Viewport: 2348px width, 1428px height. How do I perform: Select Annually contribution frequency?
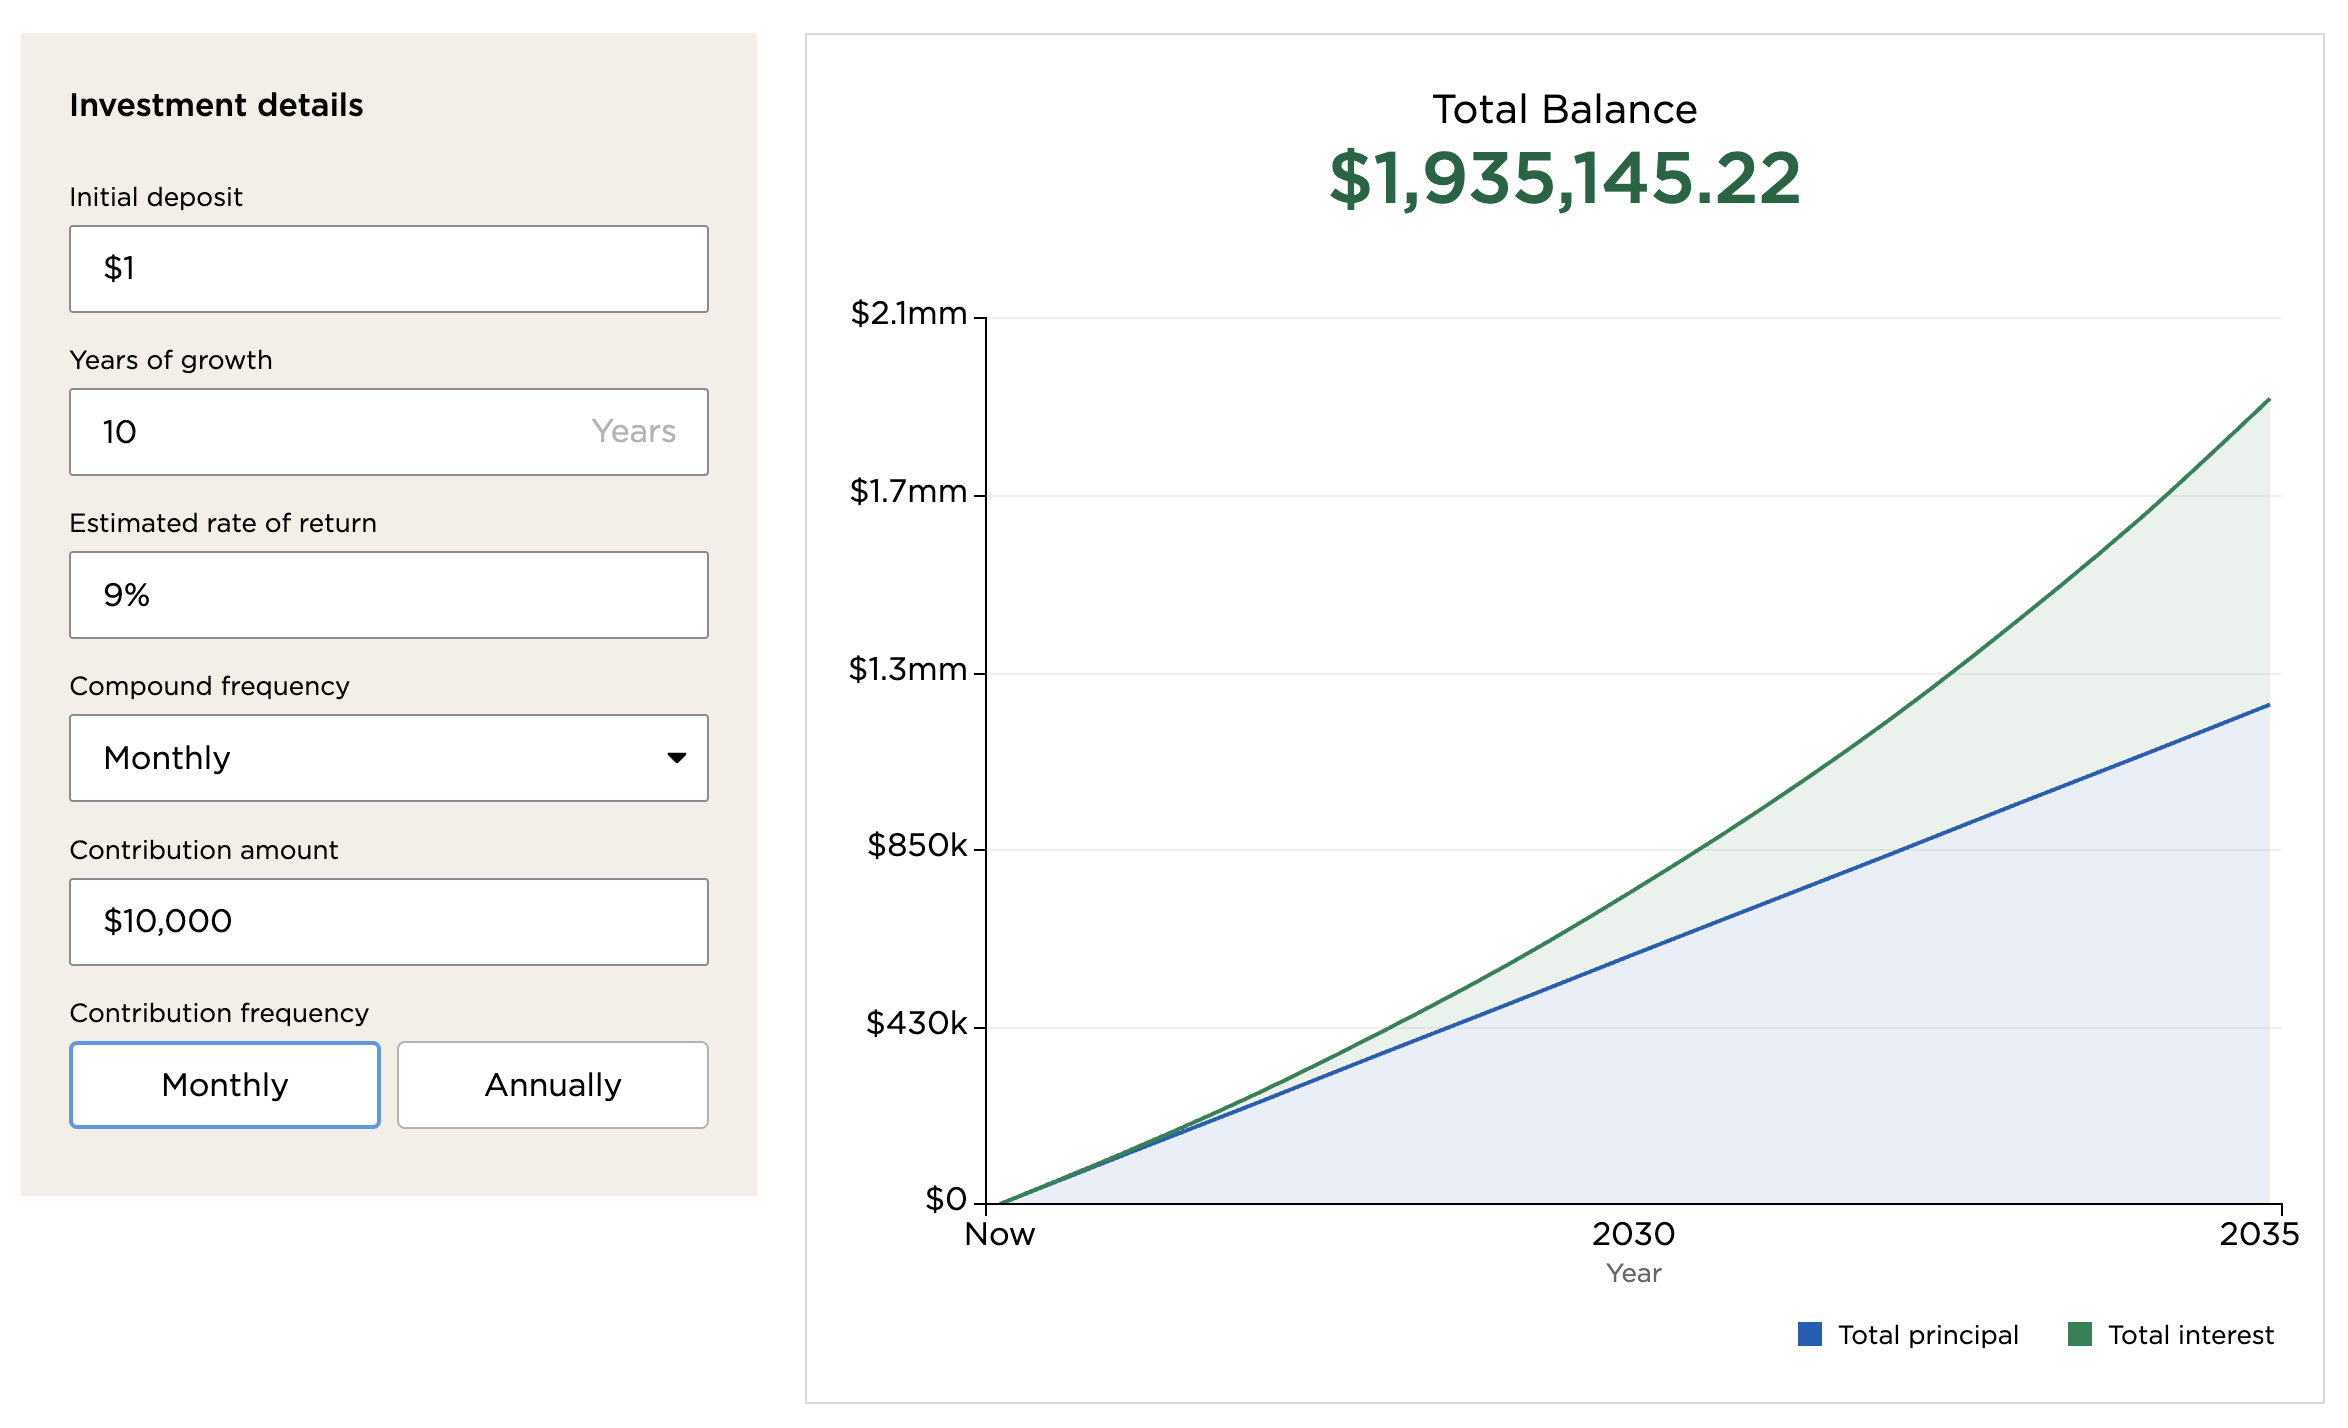553,1085
